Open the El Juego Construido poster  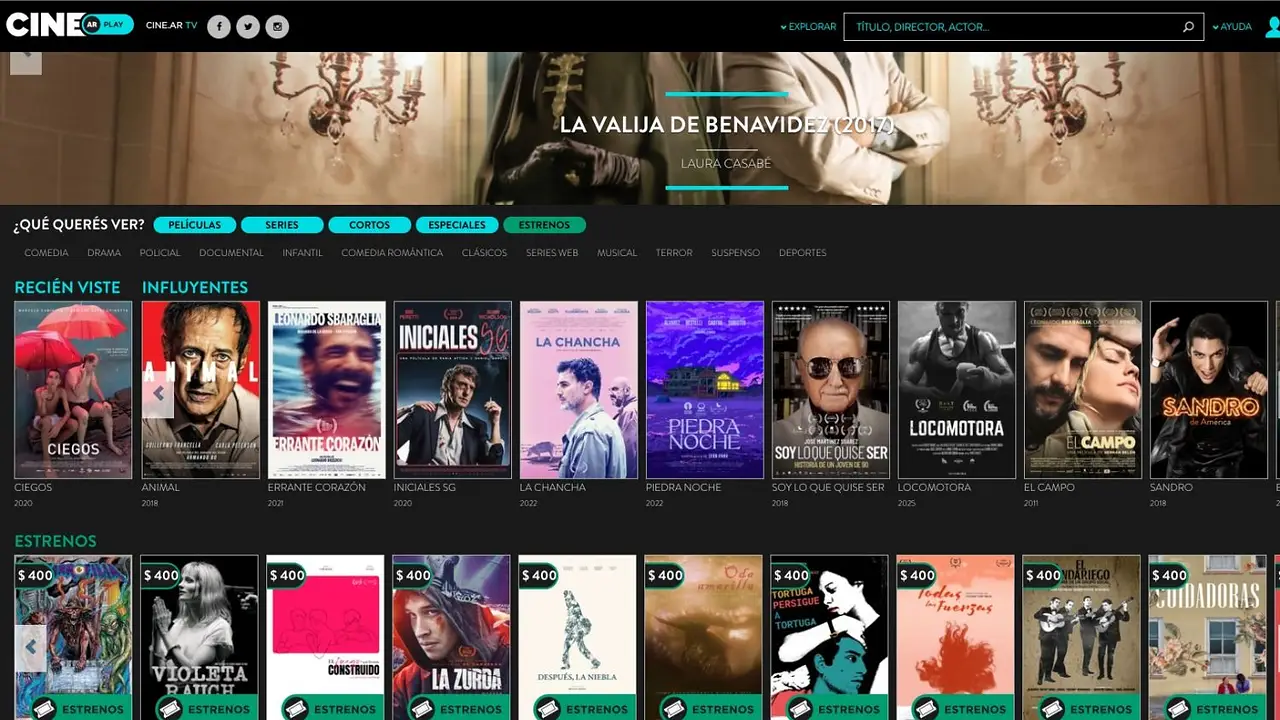(325, 637)
